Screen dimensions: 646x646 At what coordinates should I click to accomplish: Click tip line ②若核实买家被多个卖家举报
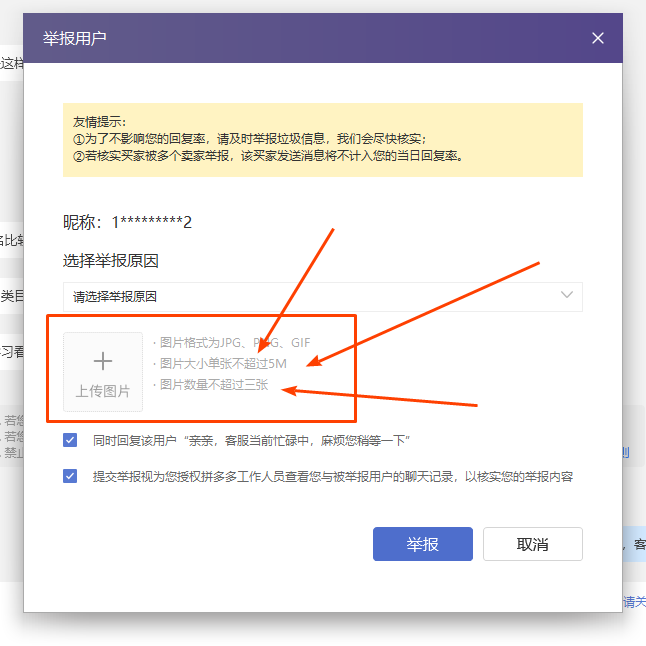(151, 156)
